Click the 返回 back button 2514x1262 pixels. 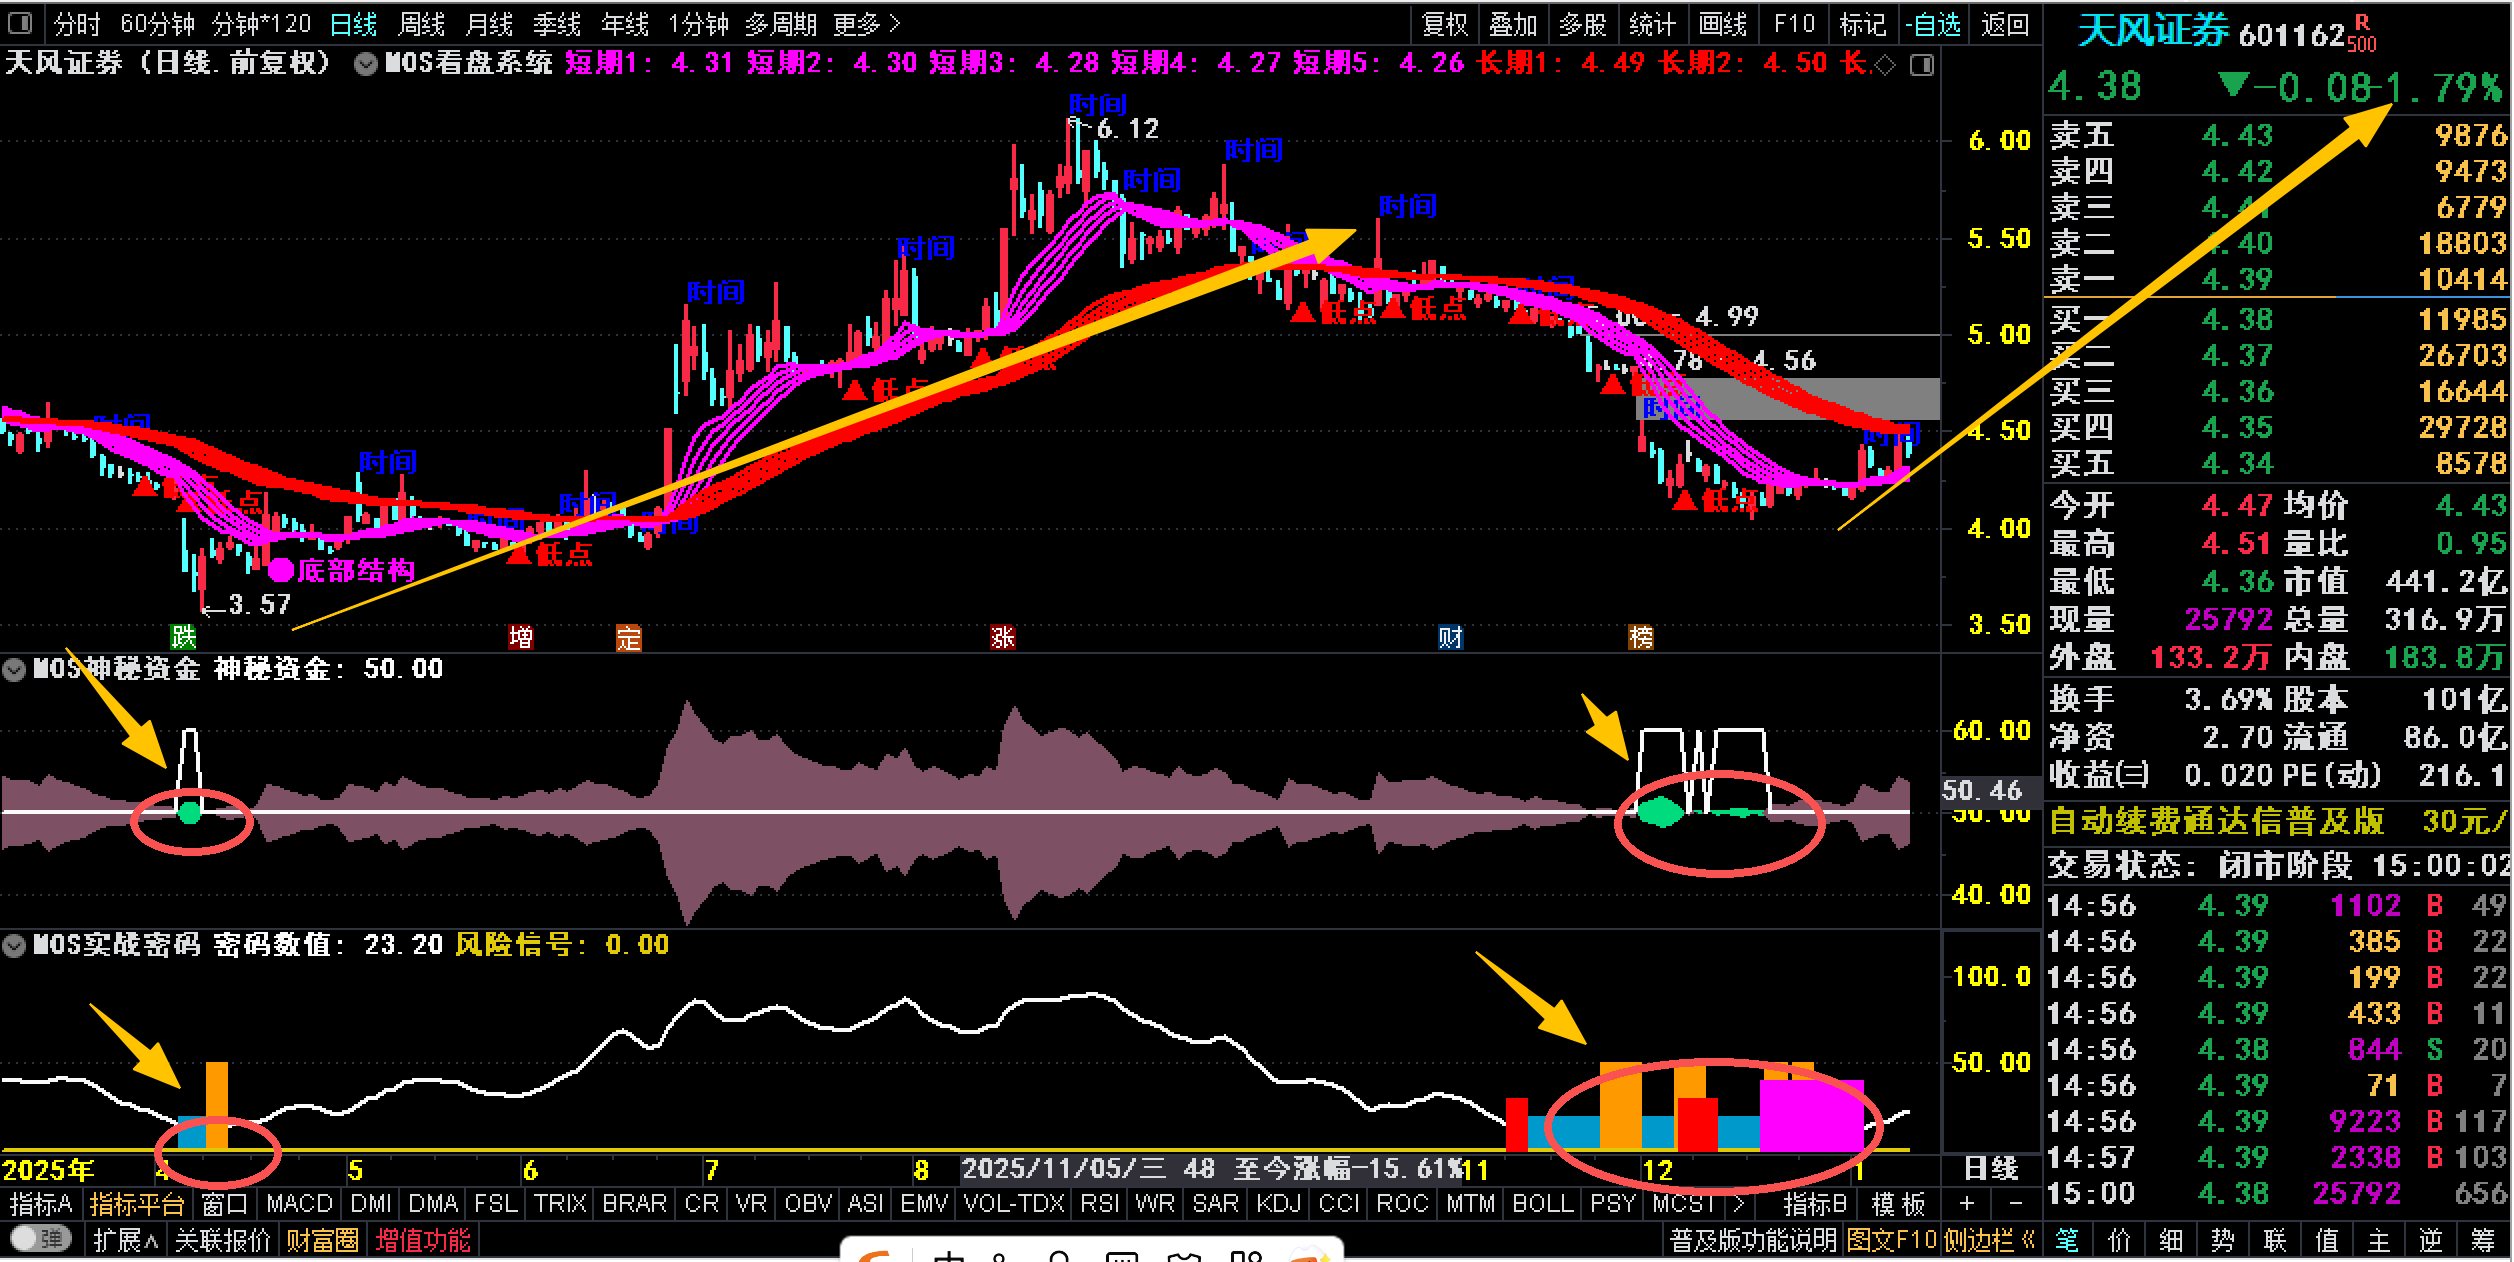tap(2004, 23)
